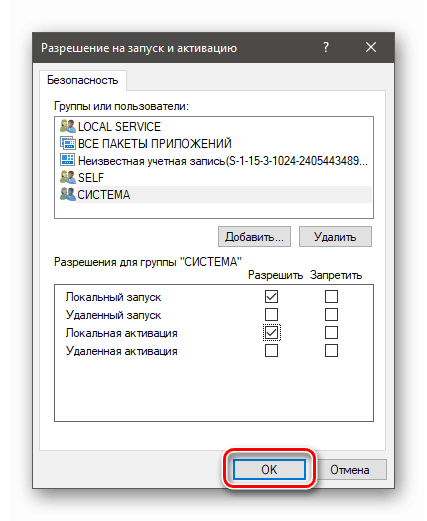Click the SELF user icon
427x521 pixels.
point(68,177)
